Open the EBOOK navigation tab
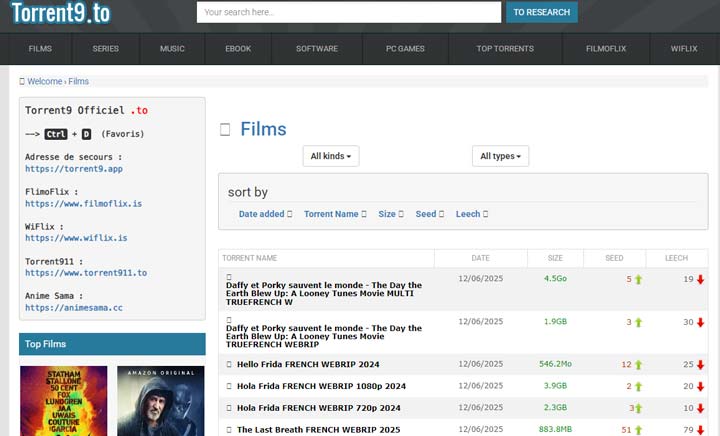Viewport: 720px width, 436px height. [x=238, y=49]
